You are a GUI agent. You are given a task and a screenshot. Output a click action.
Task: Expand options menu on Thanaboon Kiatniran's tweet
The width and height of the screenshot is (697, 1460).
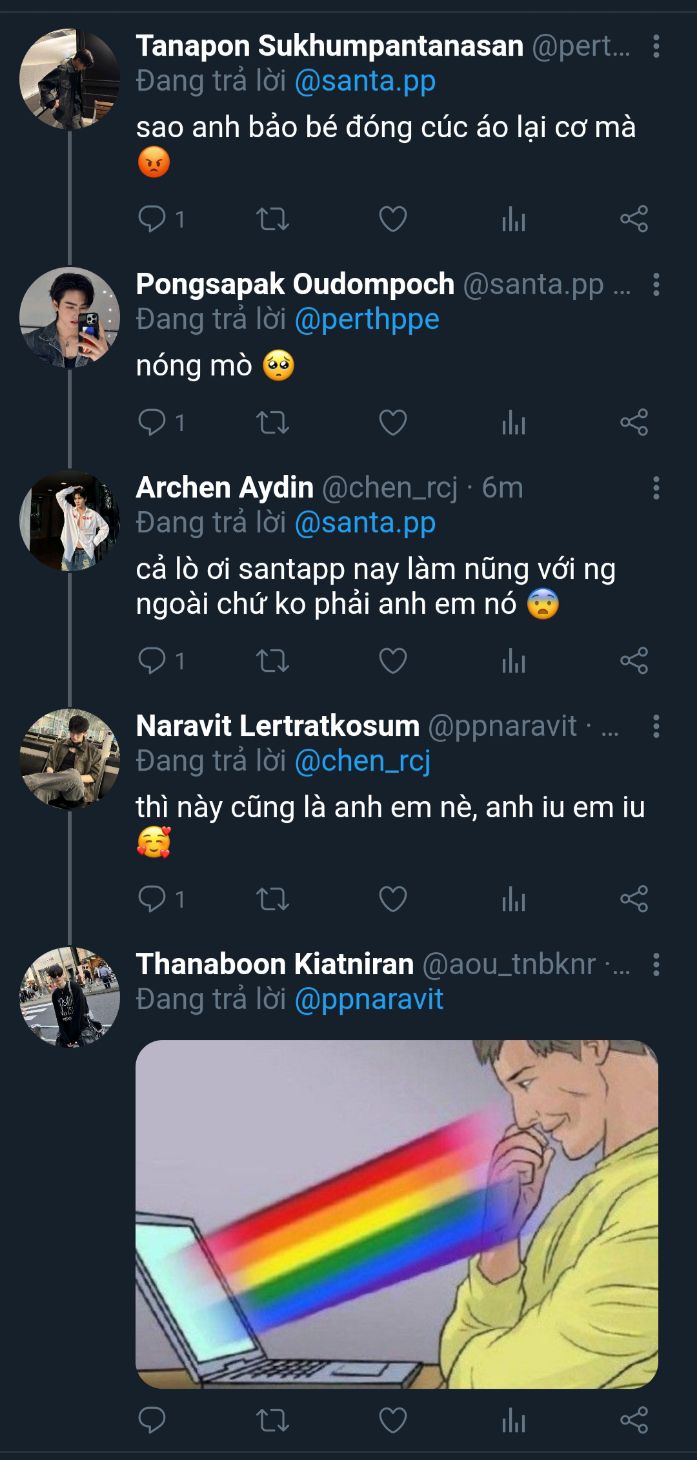pyautogui.click(x=656, y=964)
